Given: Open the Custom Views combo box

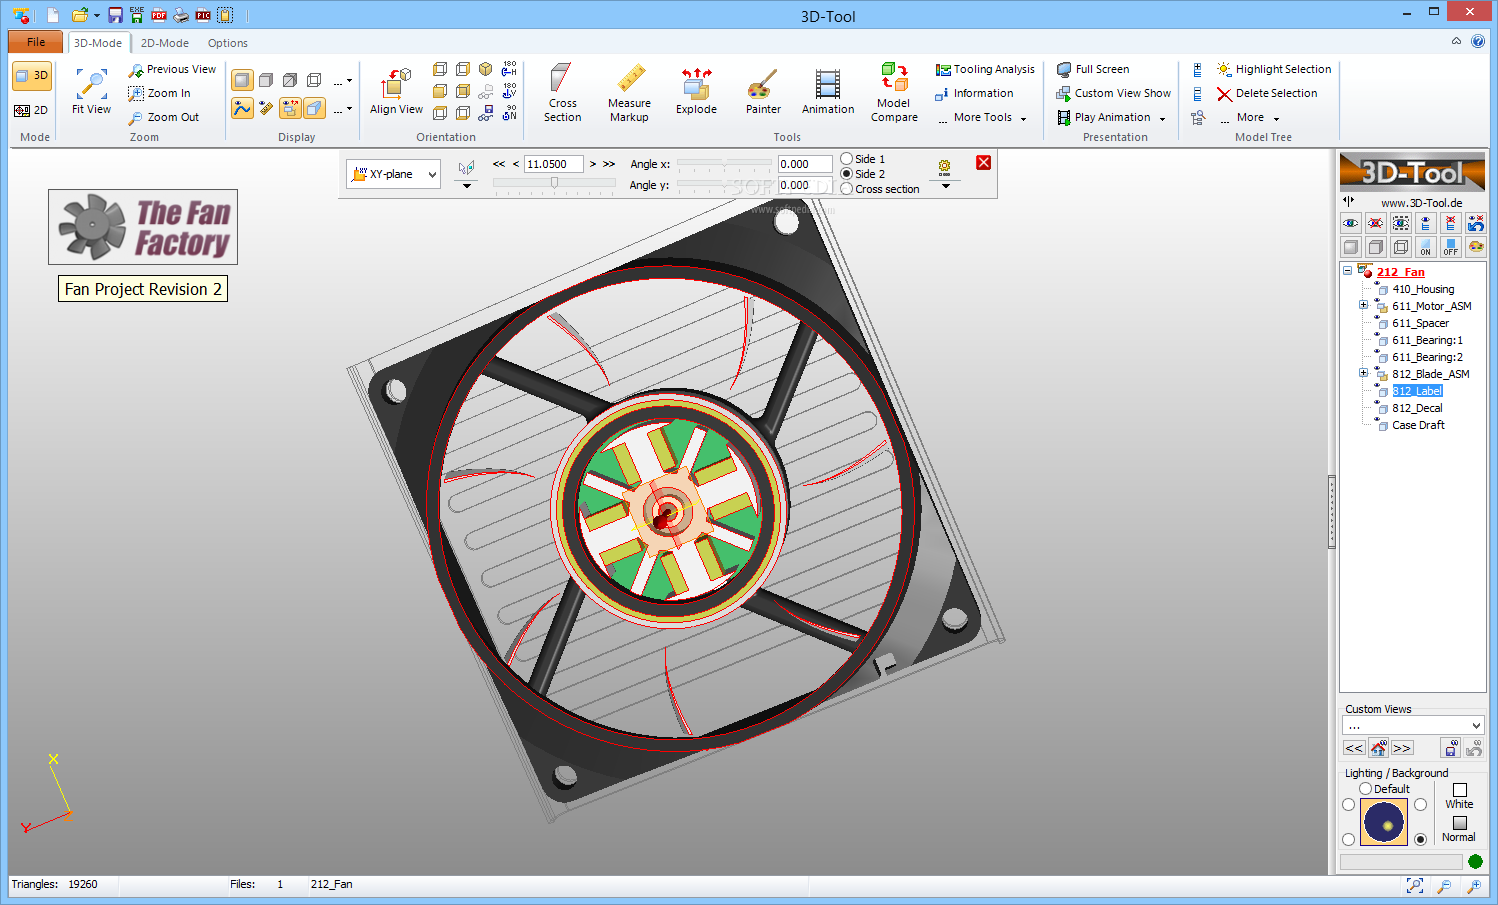Looking at the screenshot, I should pos(1412,726).
